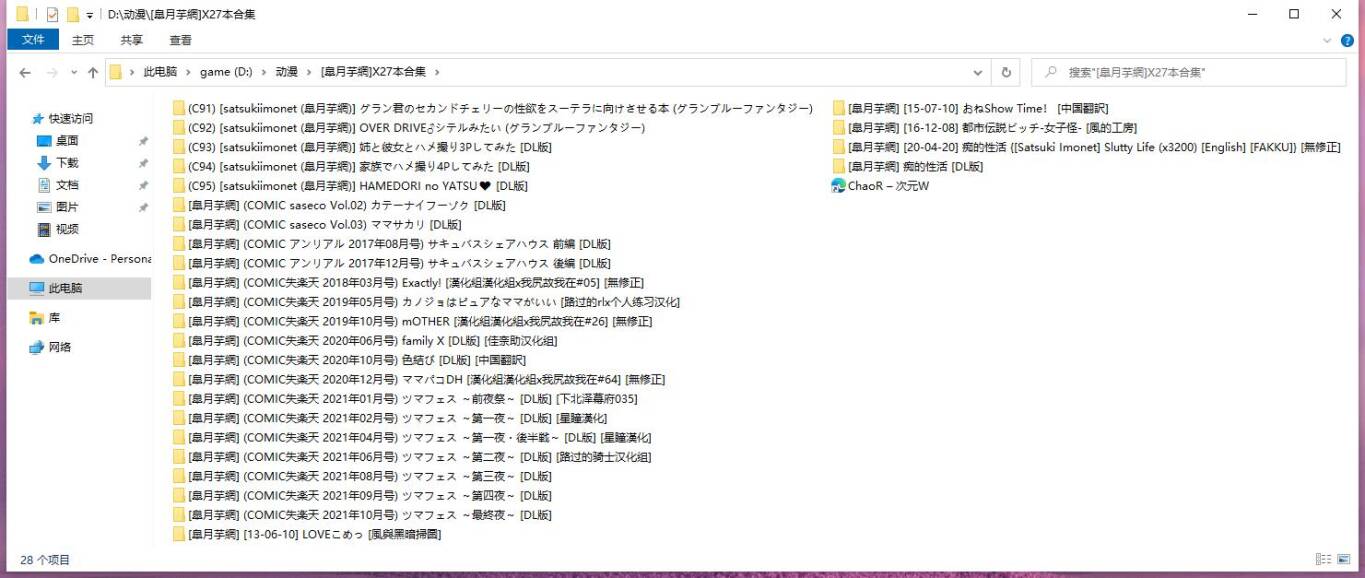Click the folder icon beside (C95) HAMEDORI no YATSU
This screenshot has height=578, width=1365.
(179, 186)
